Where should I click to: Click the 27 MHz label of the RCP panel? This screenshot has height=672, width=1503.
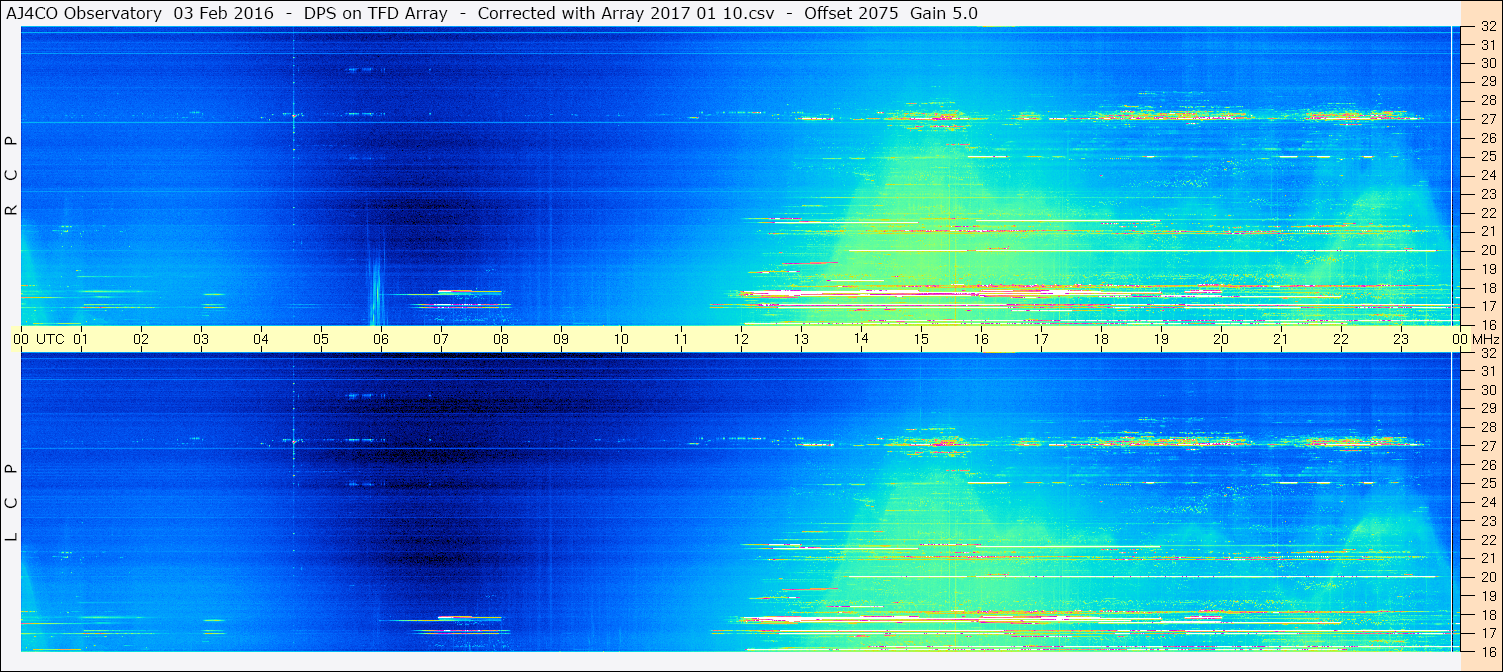pos(1487,119)
